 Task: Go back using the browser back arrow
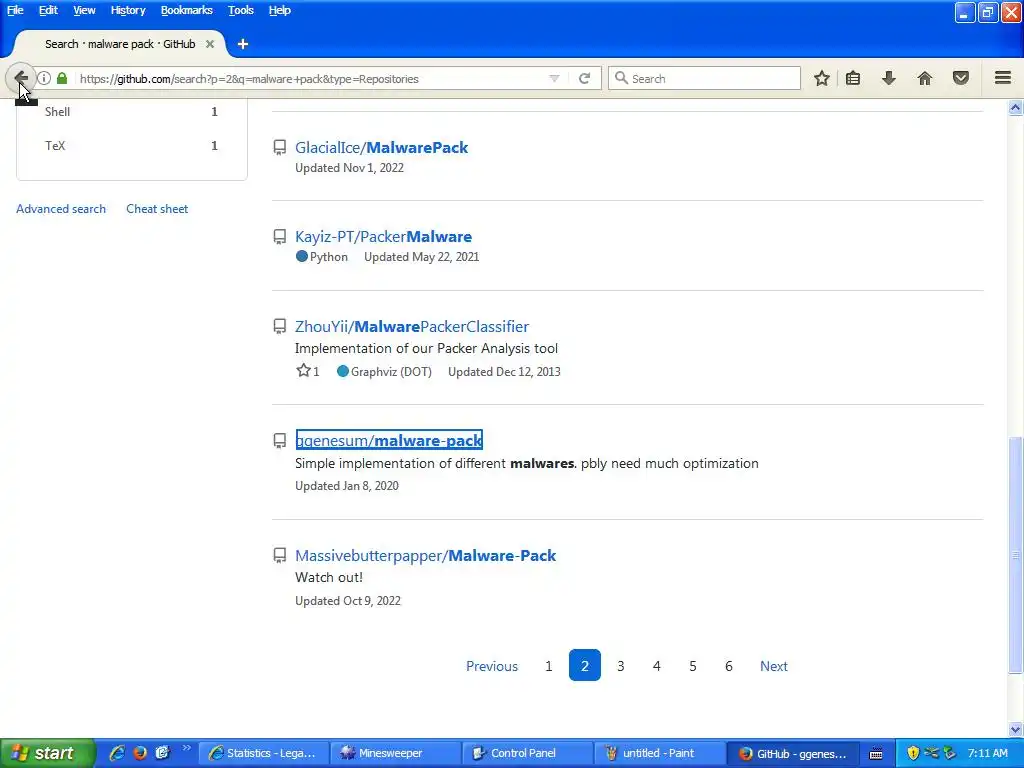pos(20,78)
